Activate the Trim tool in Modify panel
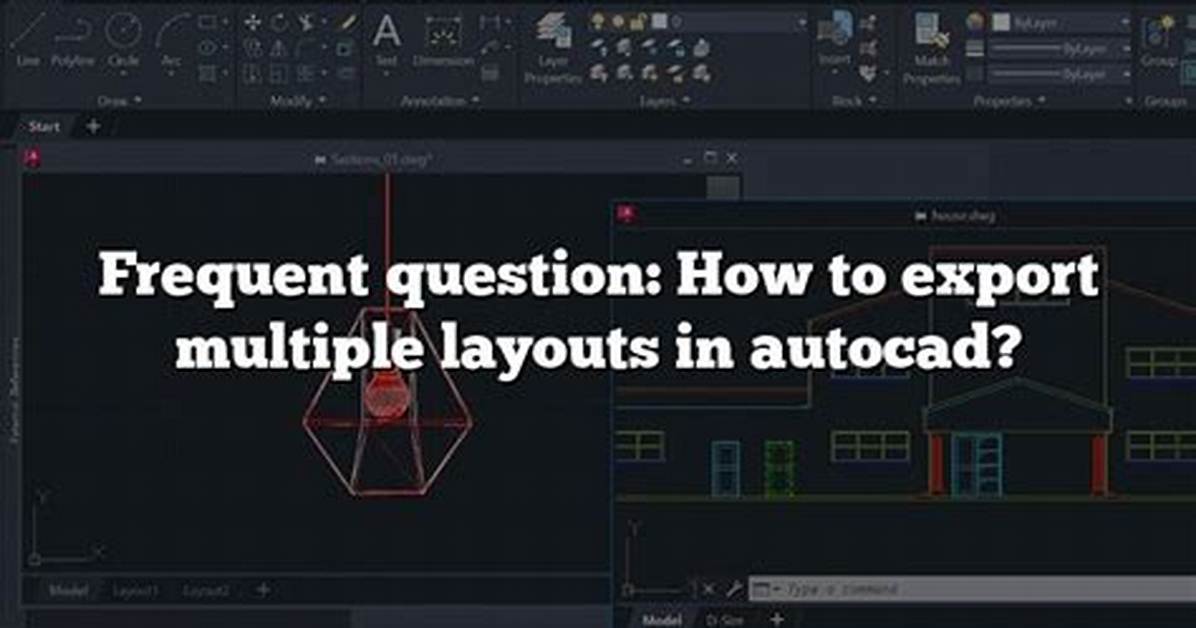 307,23
